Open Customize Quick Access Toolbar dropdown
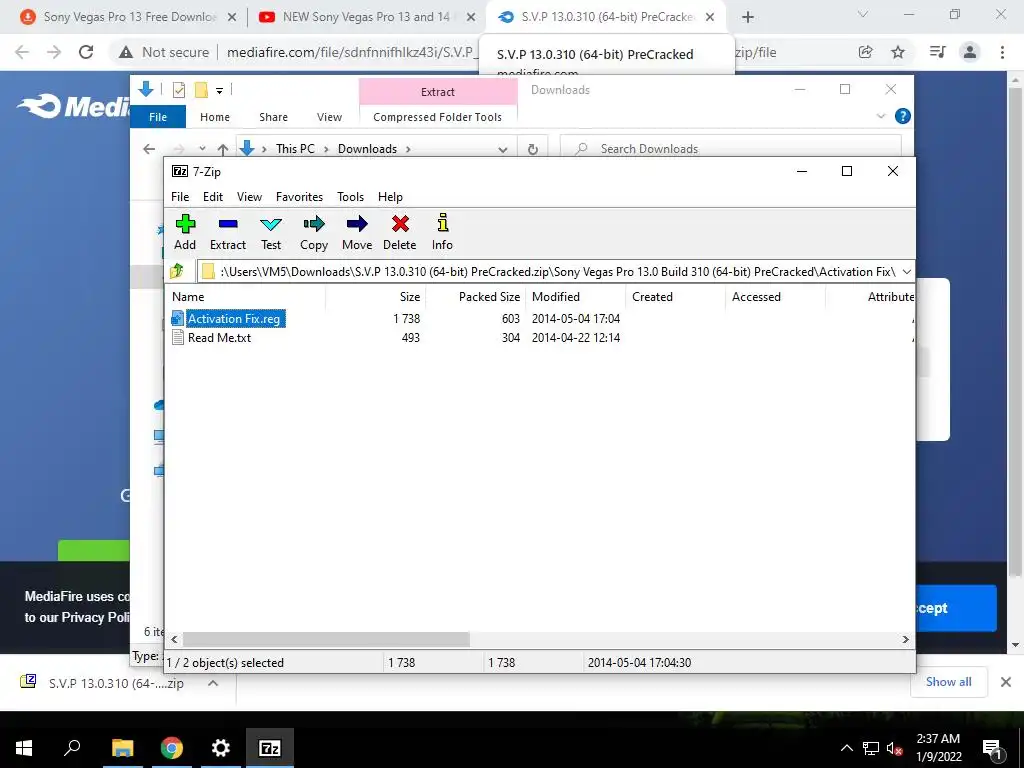1024x768 pixels. coord(219,91)
